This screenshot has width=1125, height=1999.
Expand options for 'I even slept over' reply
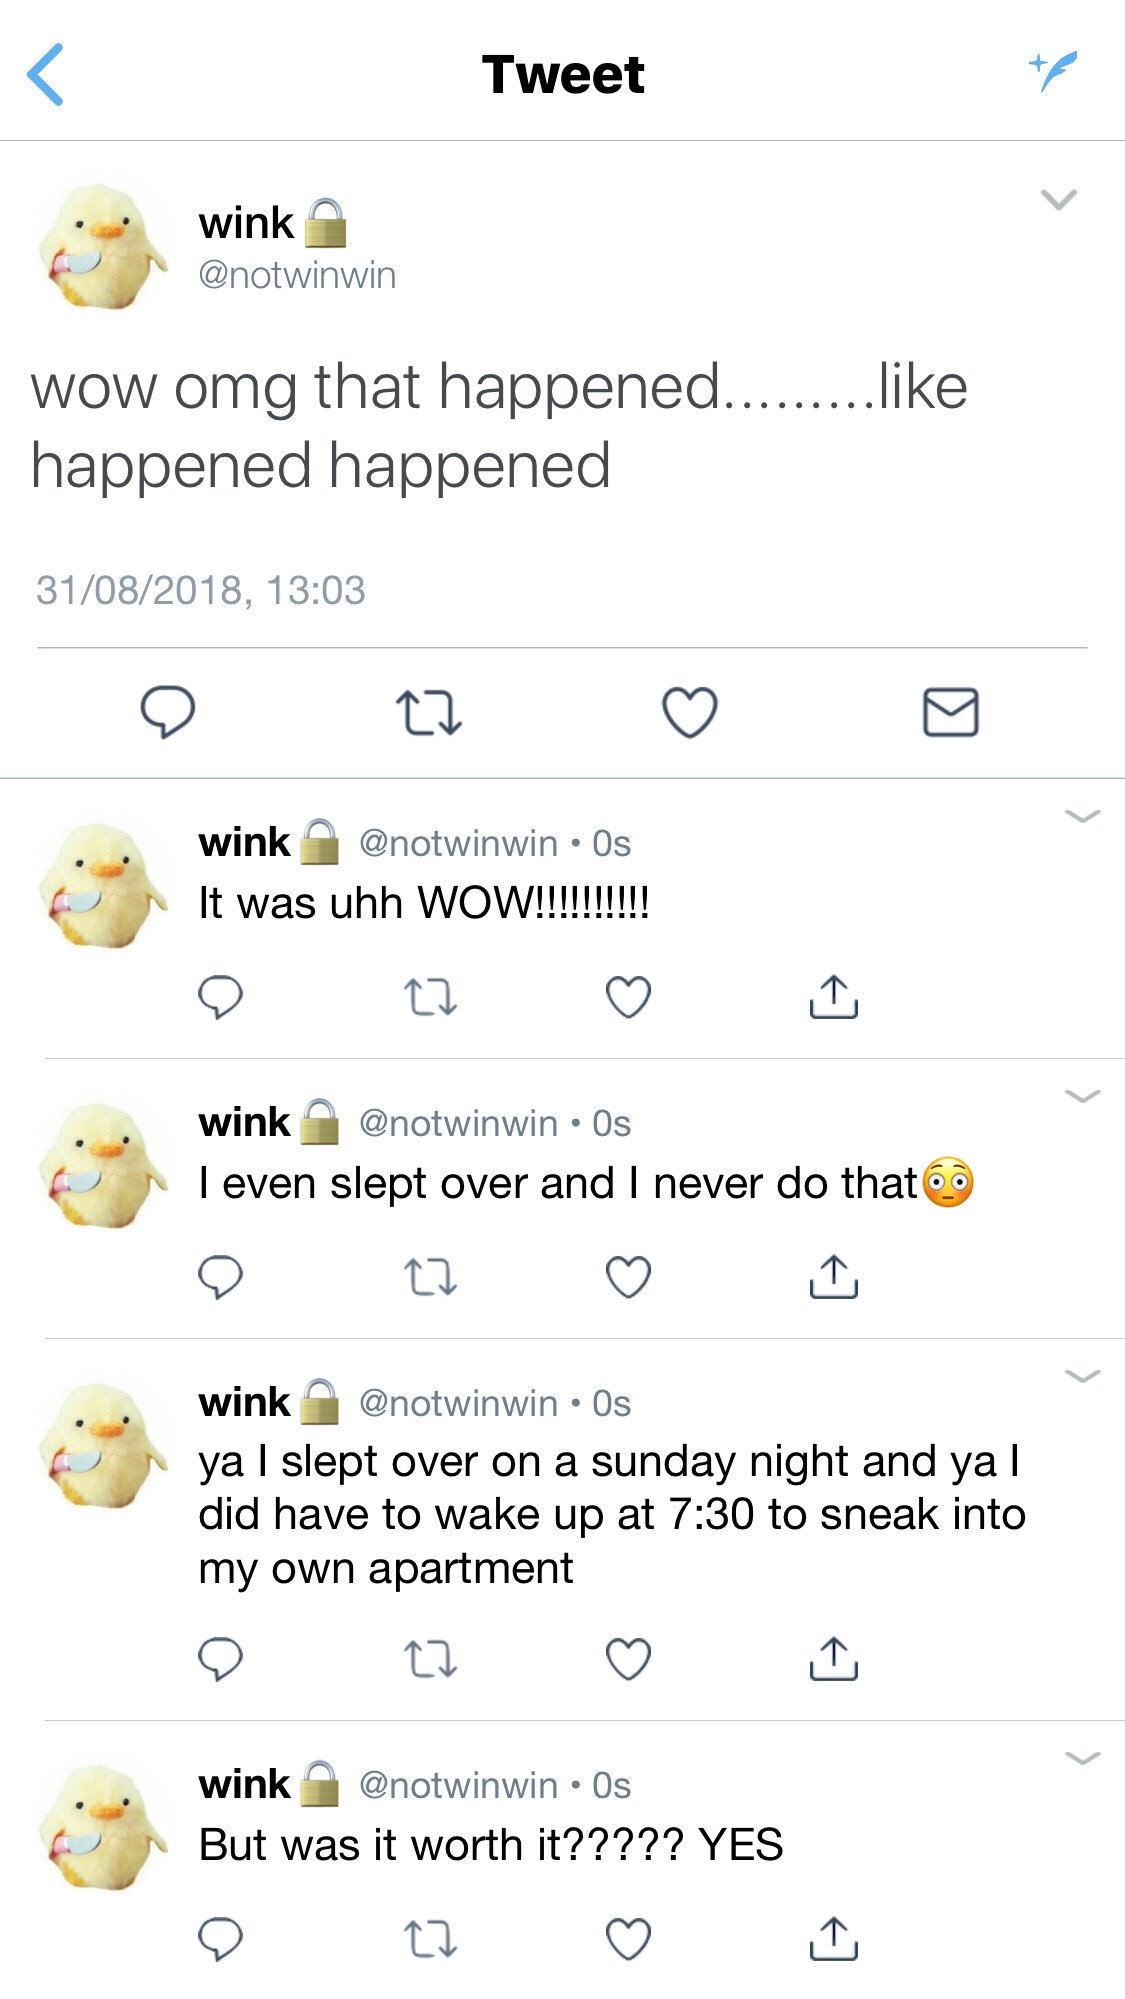click(1083, 1096)
